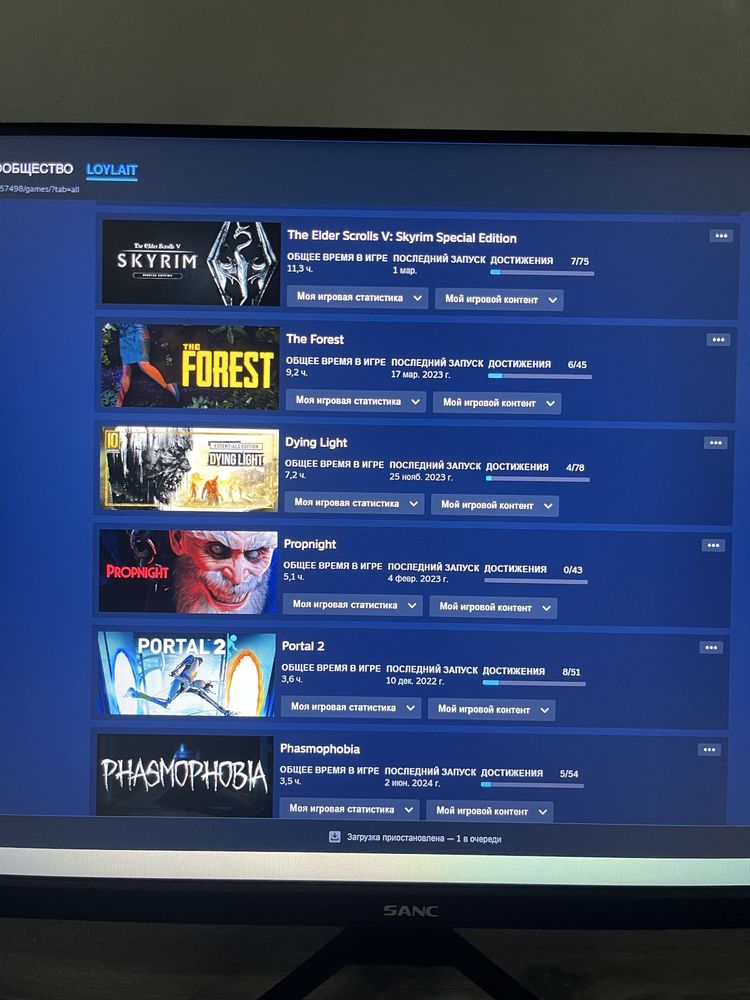Click Phasmophobia last launch '2 июн. 2024 г.'

pyautogui.click(x=412, y=783)
